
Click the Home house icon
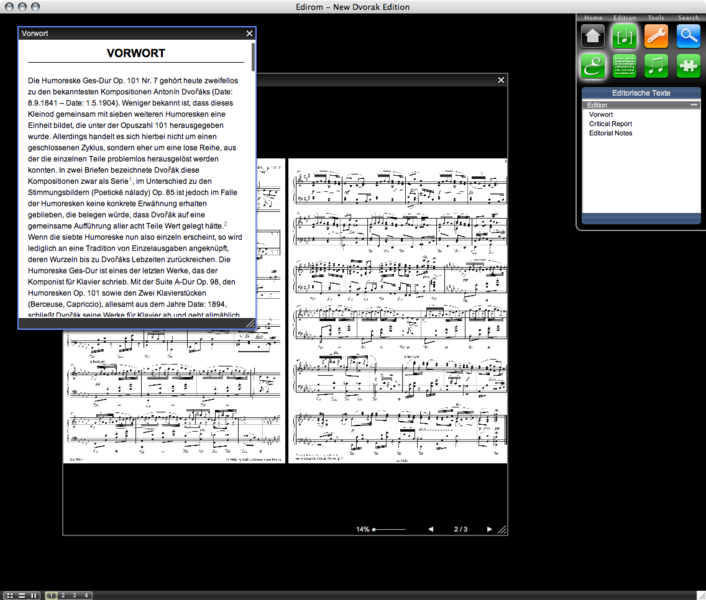coord(594,36)
